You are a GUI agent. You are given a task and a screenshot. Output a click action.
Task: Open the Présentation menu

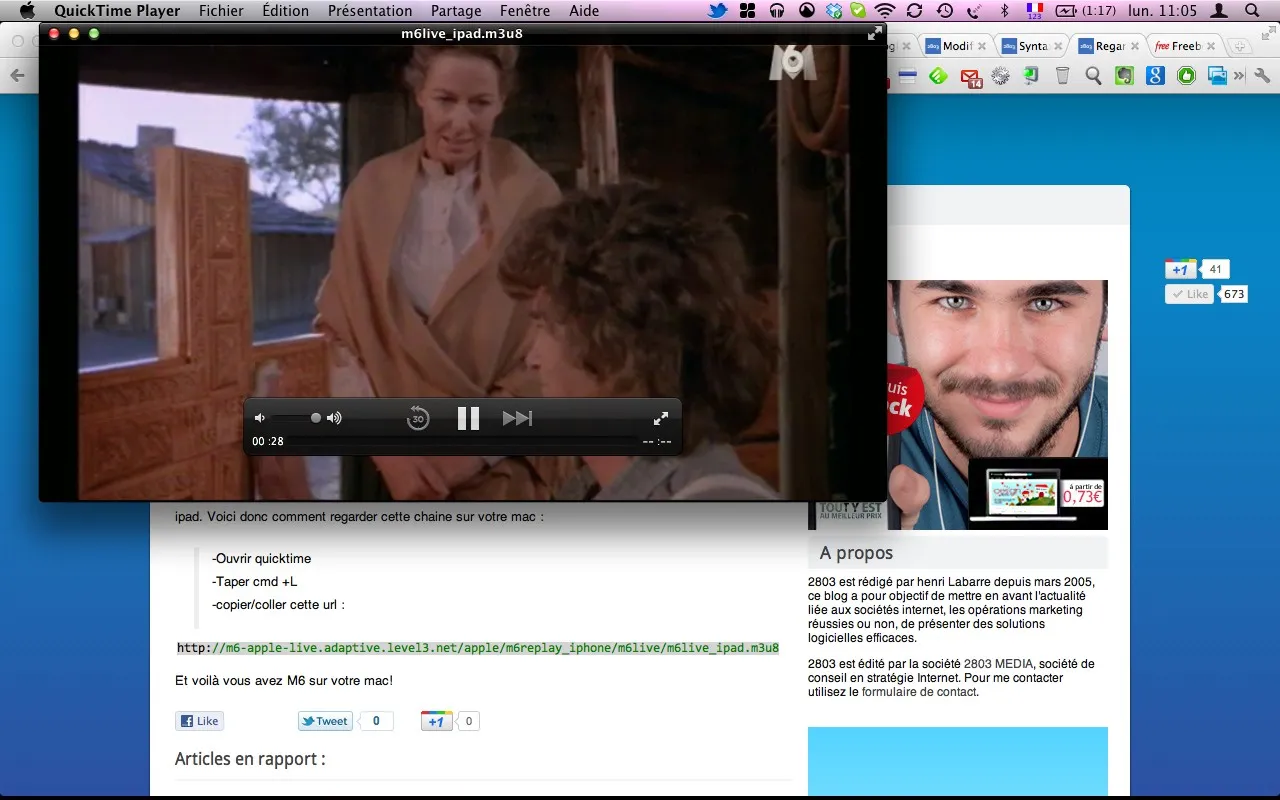370,11
